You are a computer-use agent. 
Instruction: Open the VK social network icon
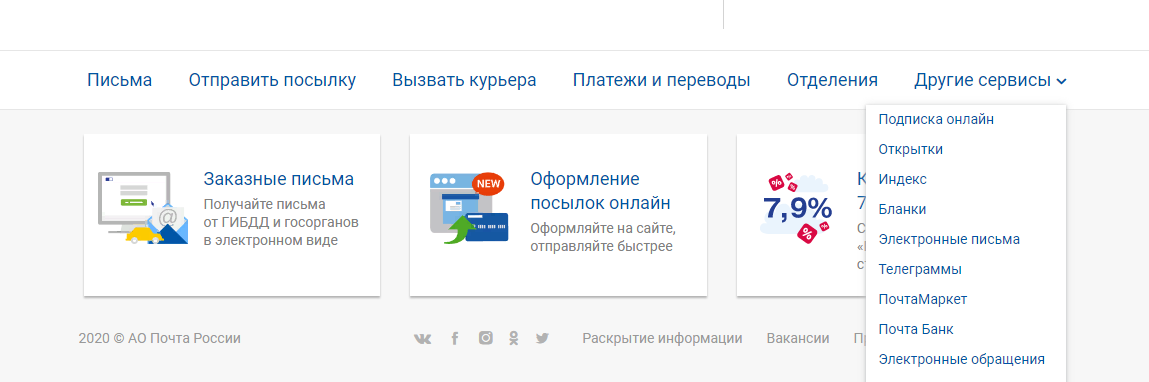click(423, 338)
